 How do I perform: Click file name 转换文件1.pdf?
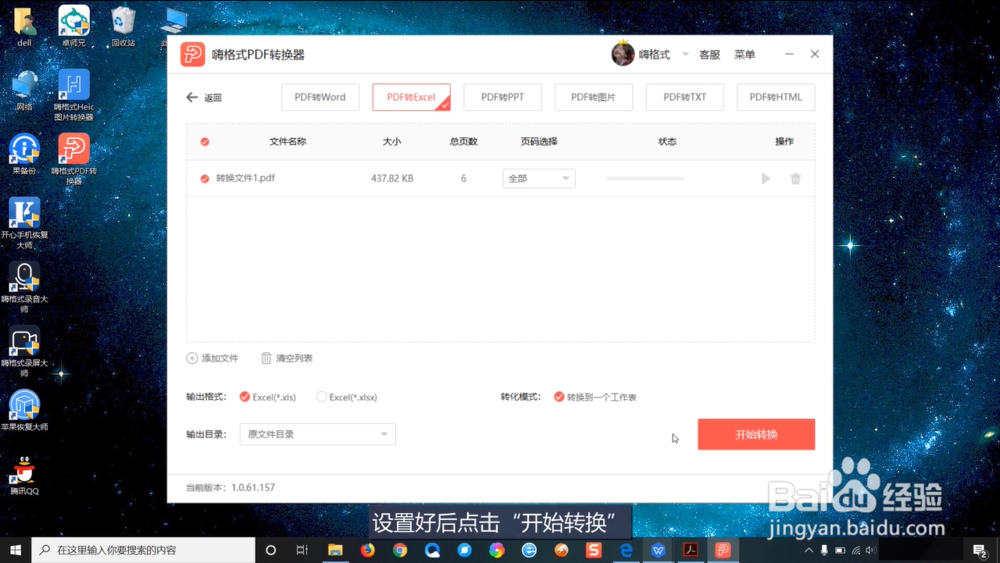[246, 178]
